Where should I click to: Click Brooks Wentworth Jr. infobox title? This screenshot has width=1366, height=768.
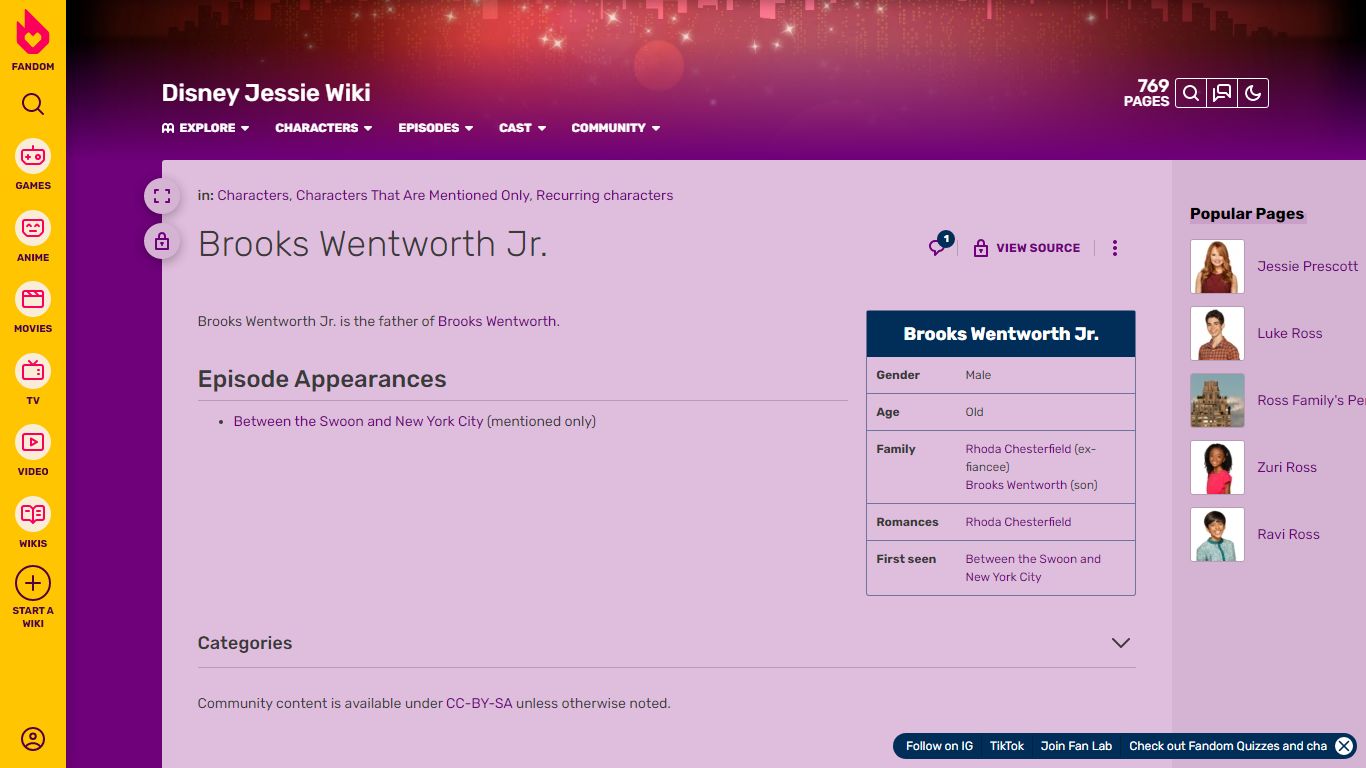[x=1001, y=334]
